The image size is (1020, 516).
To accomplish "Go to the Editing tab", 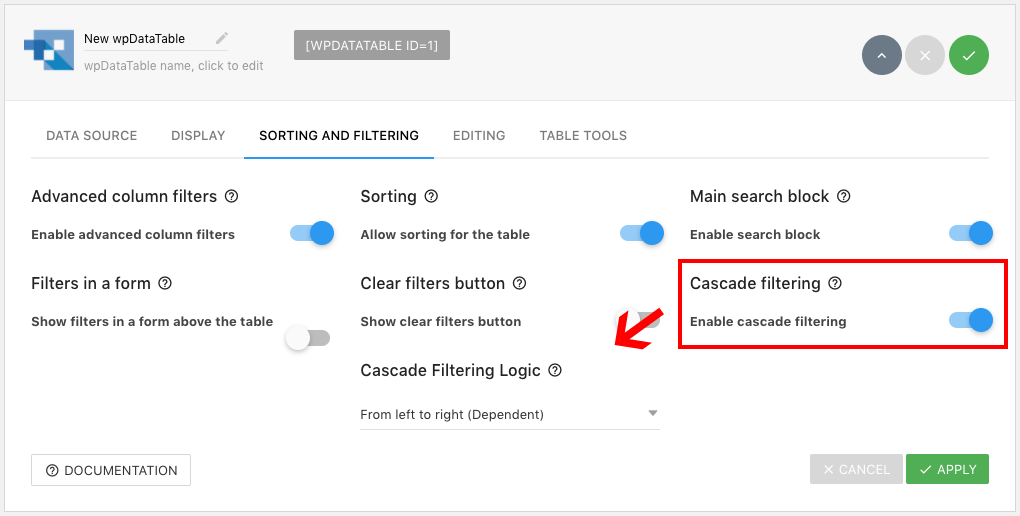I will click(479, 135).
